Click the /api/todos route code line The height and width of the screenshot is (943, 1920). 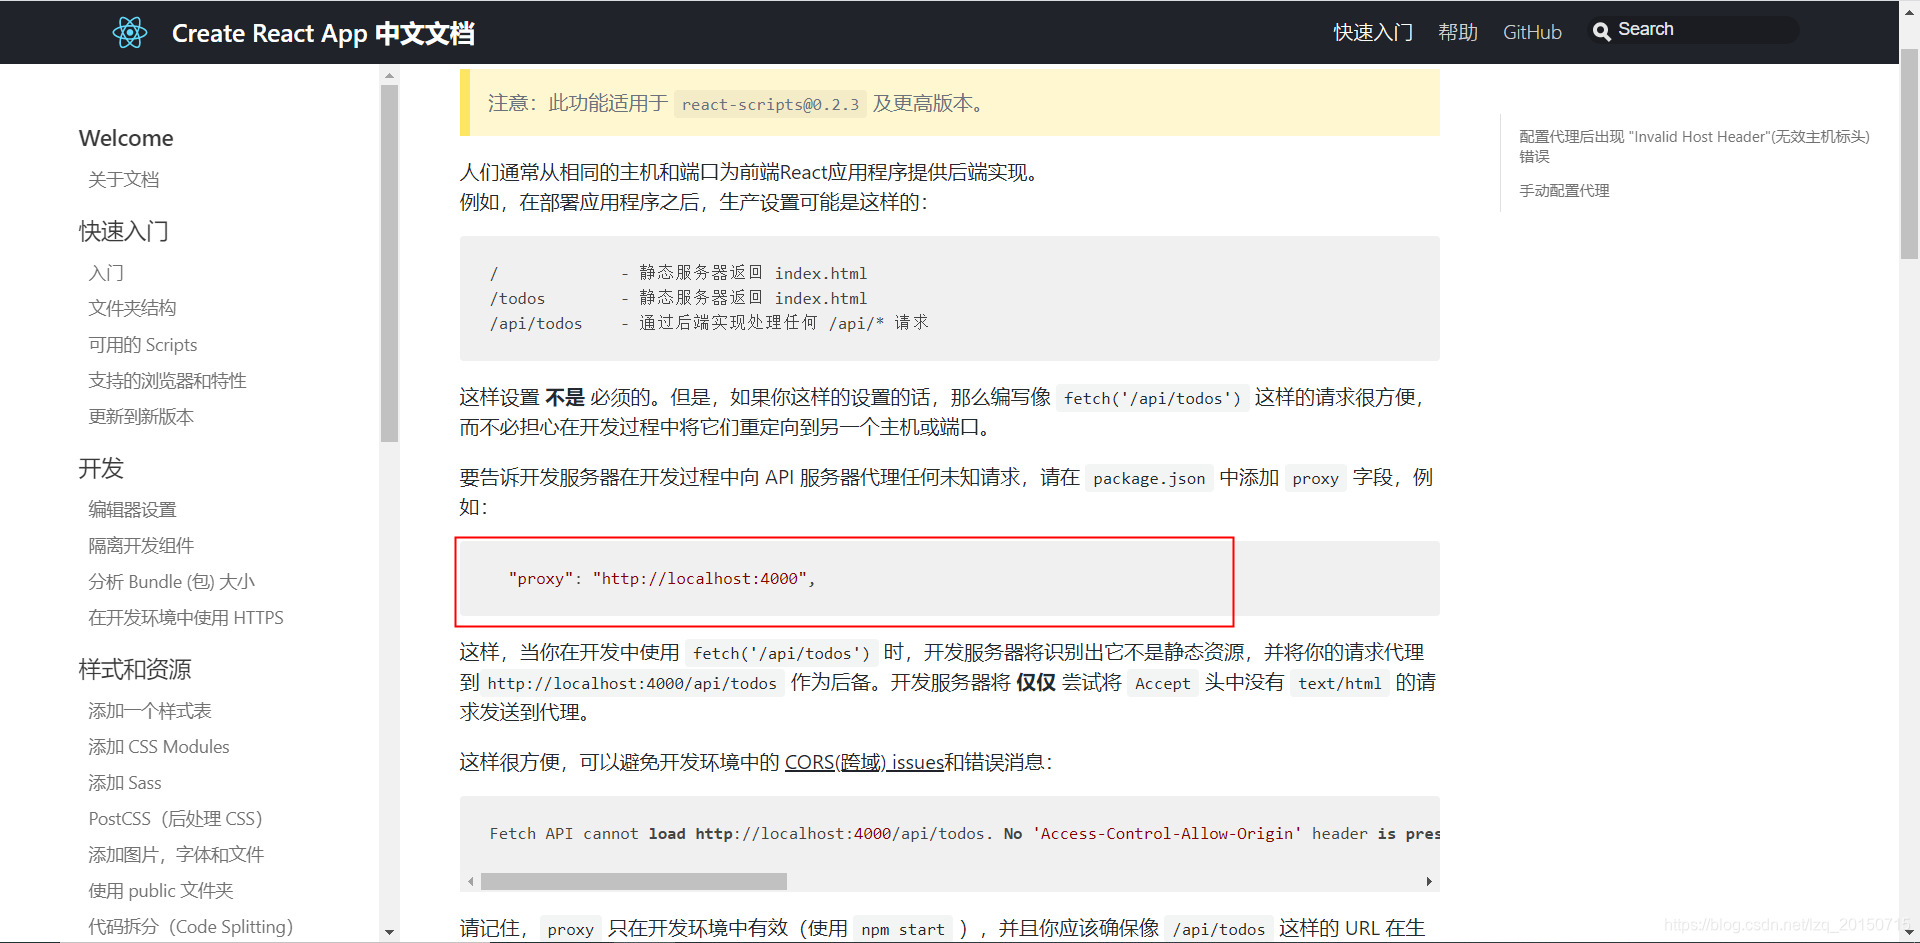point(709,323)
